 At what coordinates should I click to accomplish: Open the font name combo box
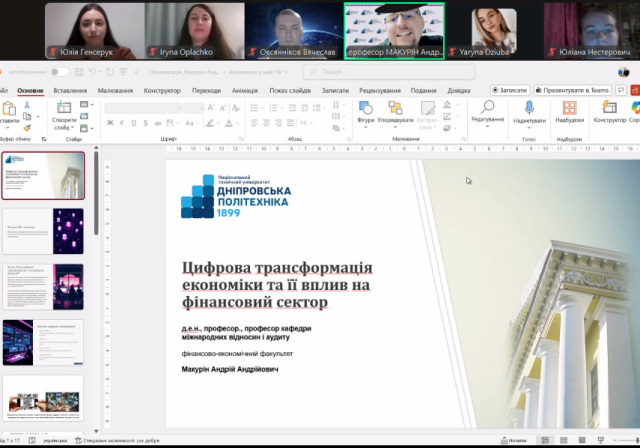tap(143, 108)
